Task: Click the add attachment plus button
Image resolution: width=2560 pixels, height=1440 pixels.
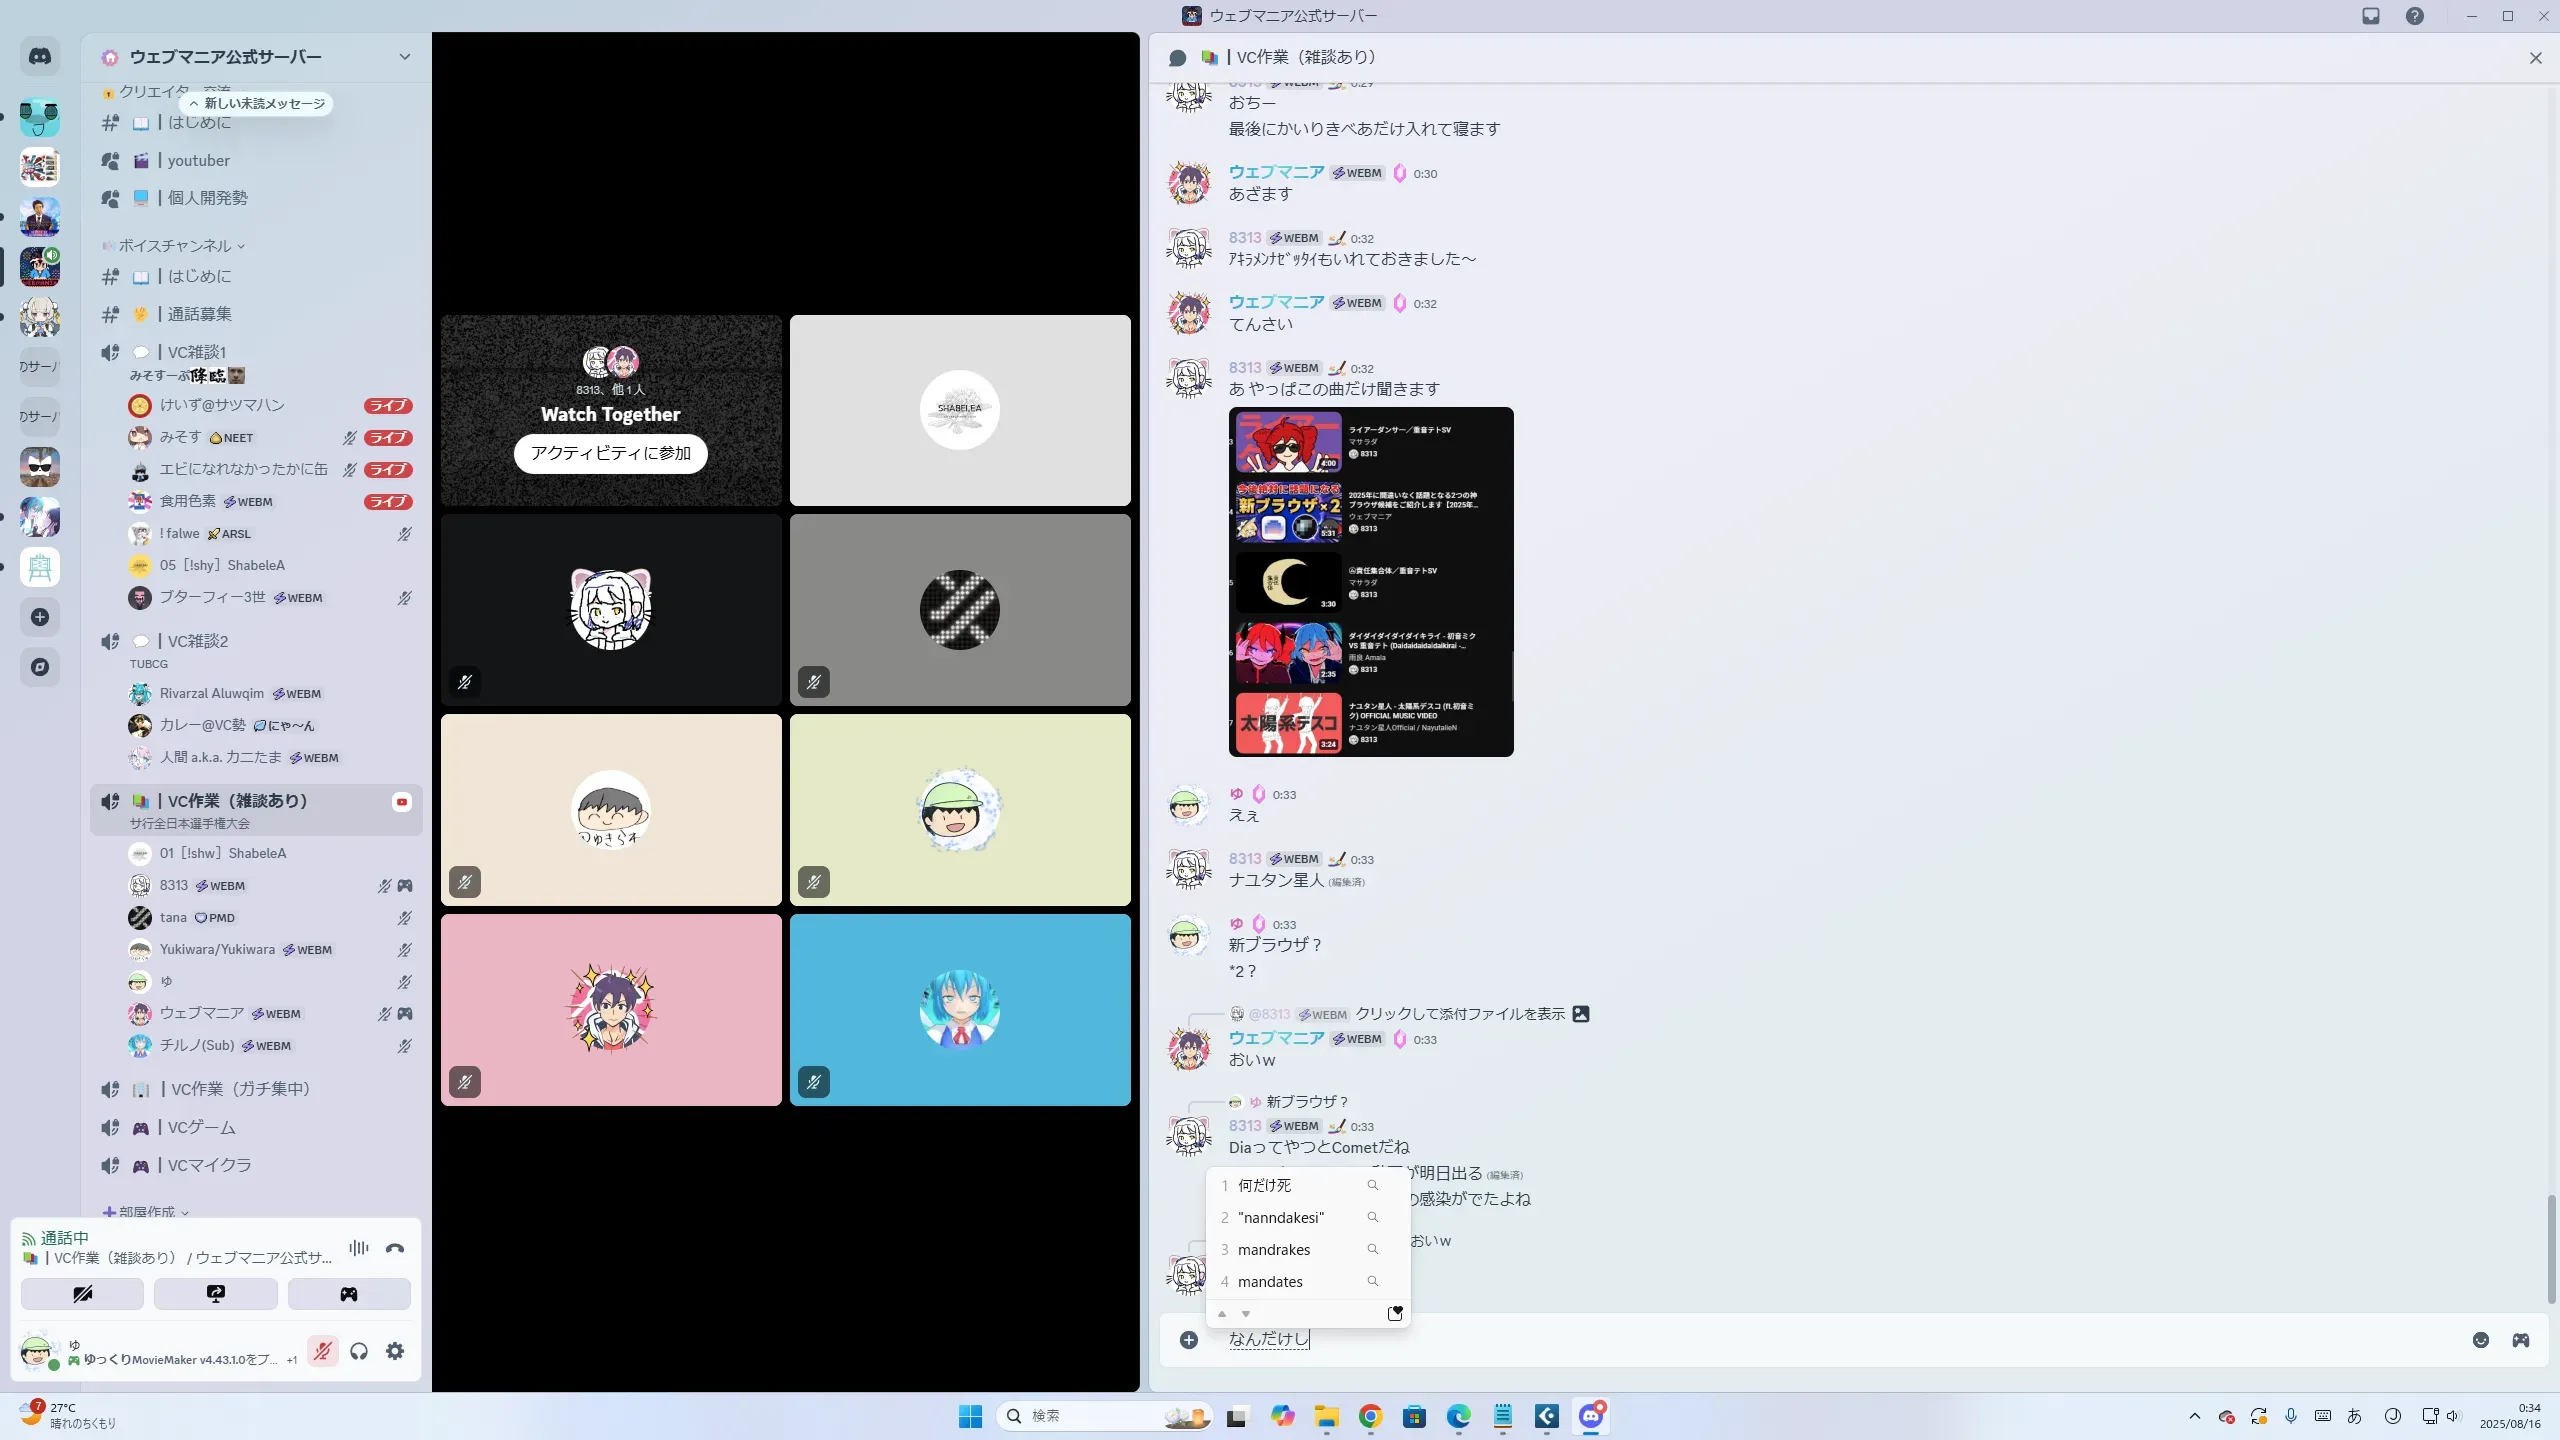Action: coord(1189,1340)
